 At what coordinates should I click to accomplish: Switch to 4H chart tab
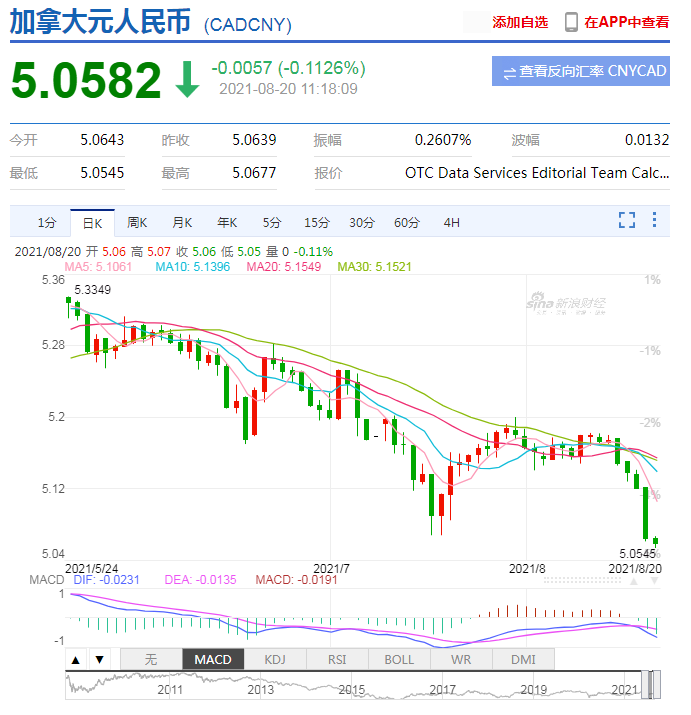(452, 223)
